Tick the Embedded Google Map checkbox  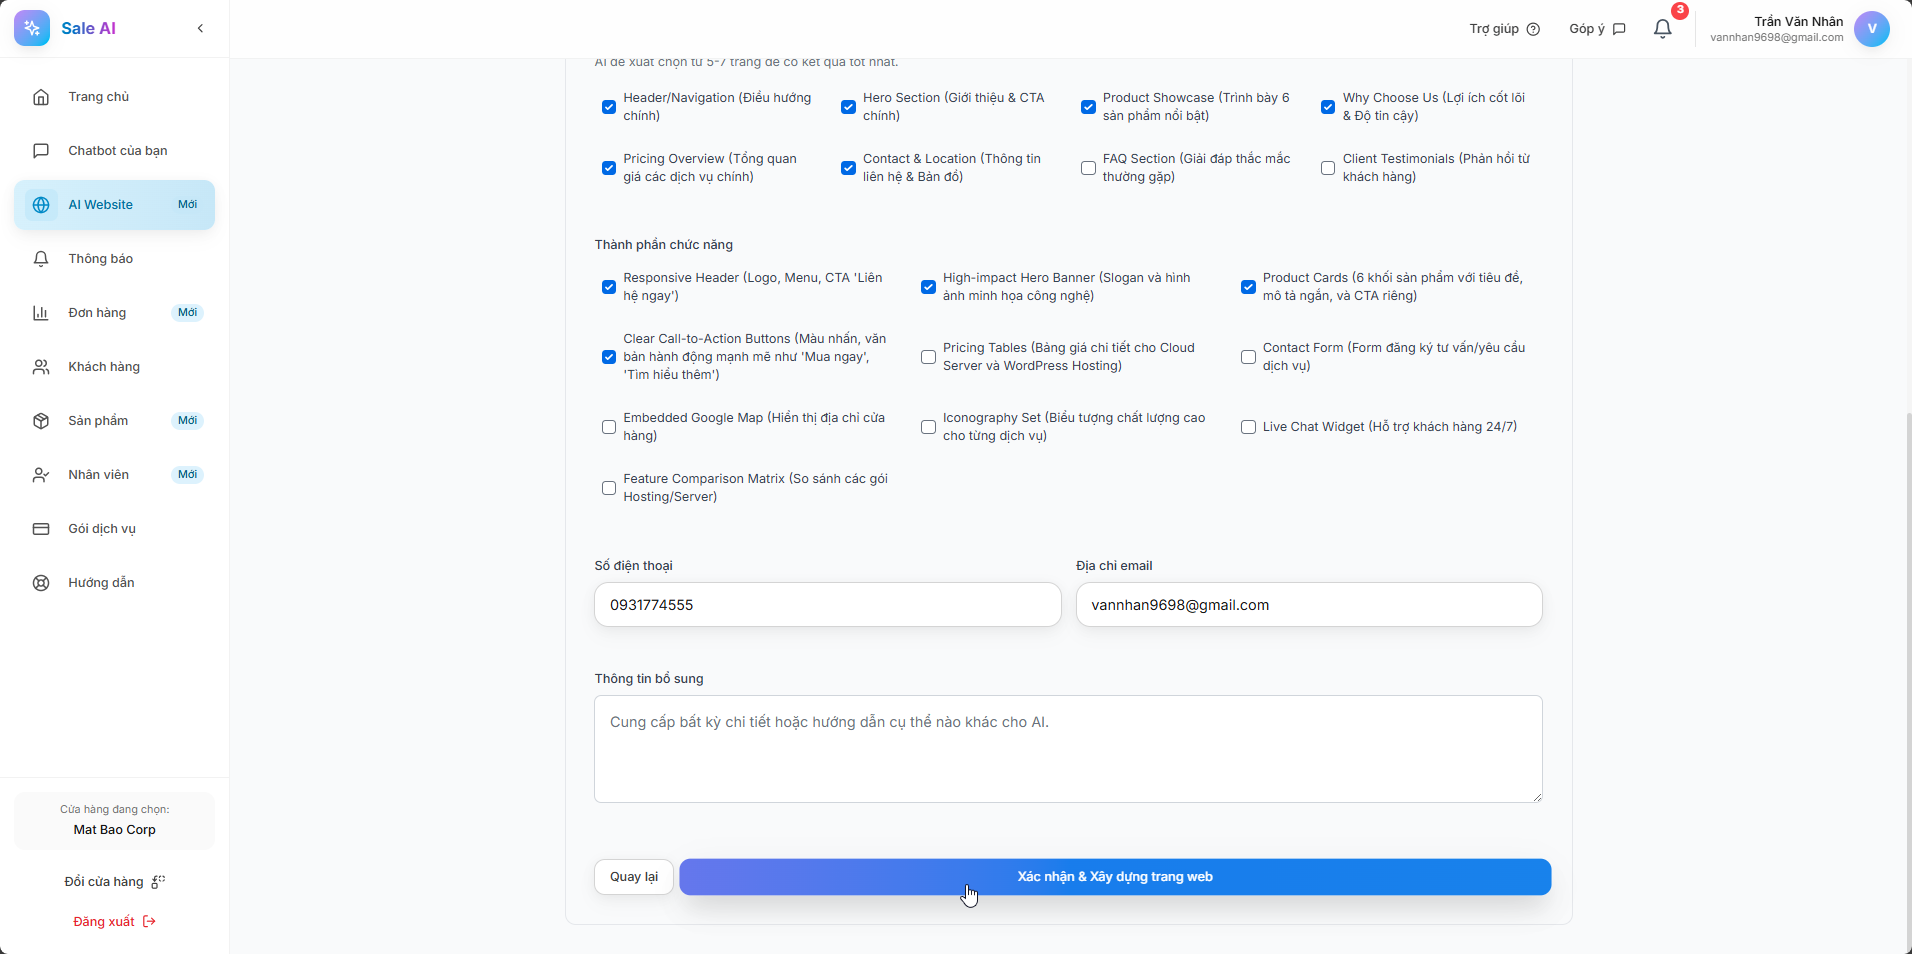coord(609,427)
